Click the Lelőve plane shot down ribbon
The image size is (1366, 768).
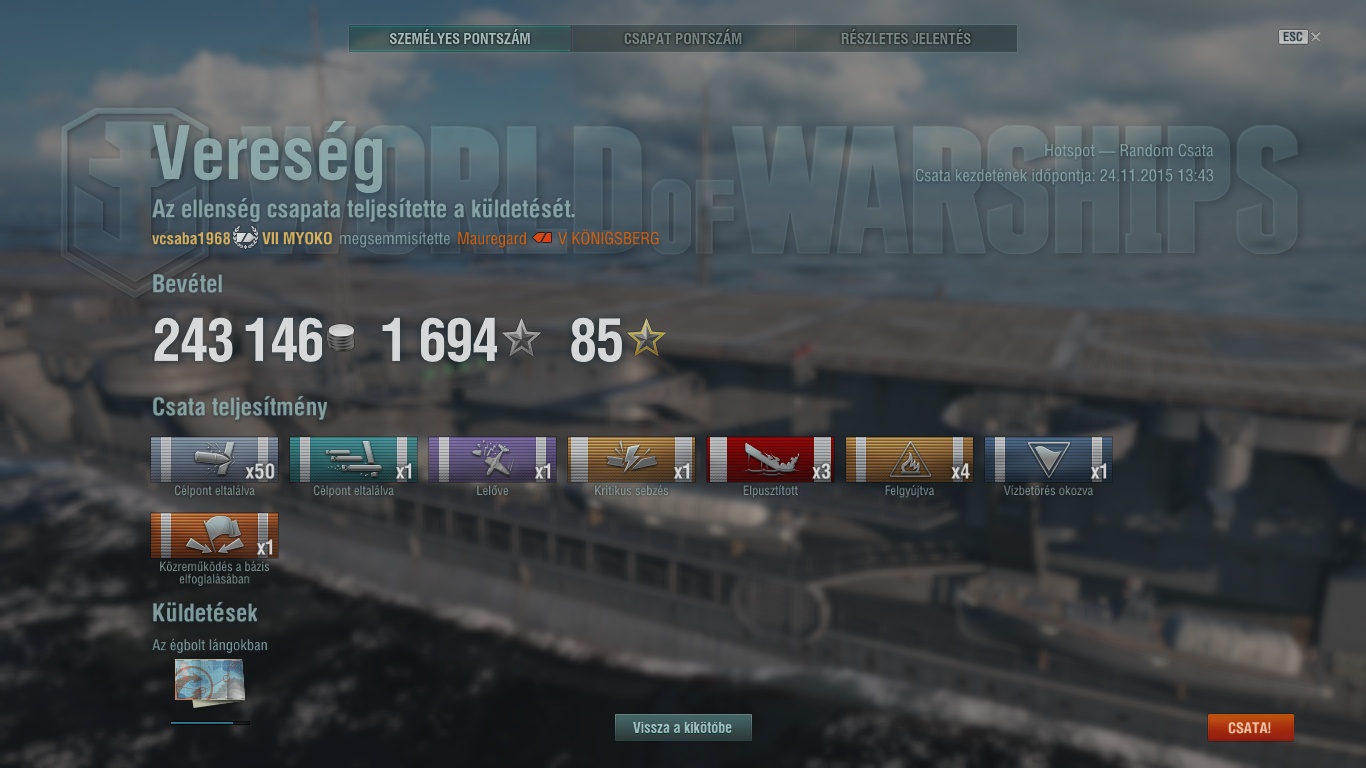coord(492,460)
